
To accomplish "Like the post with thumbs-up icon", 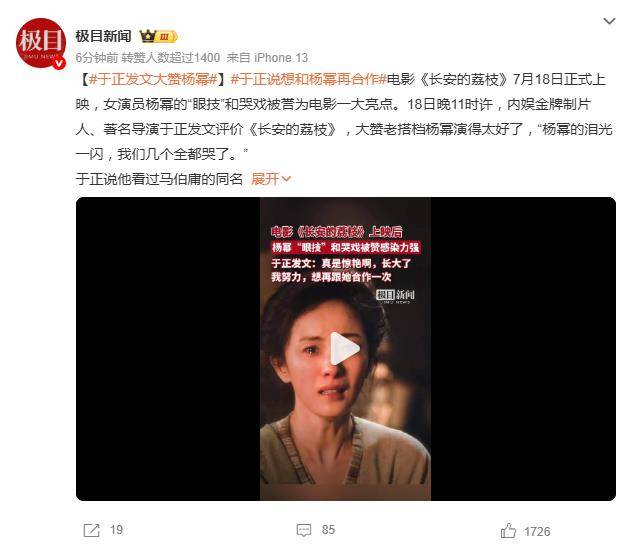I will (508, 530).
